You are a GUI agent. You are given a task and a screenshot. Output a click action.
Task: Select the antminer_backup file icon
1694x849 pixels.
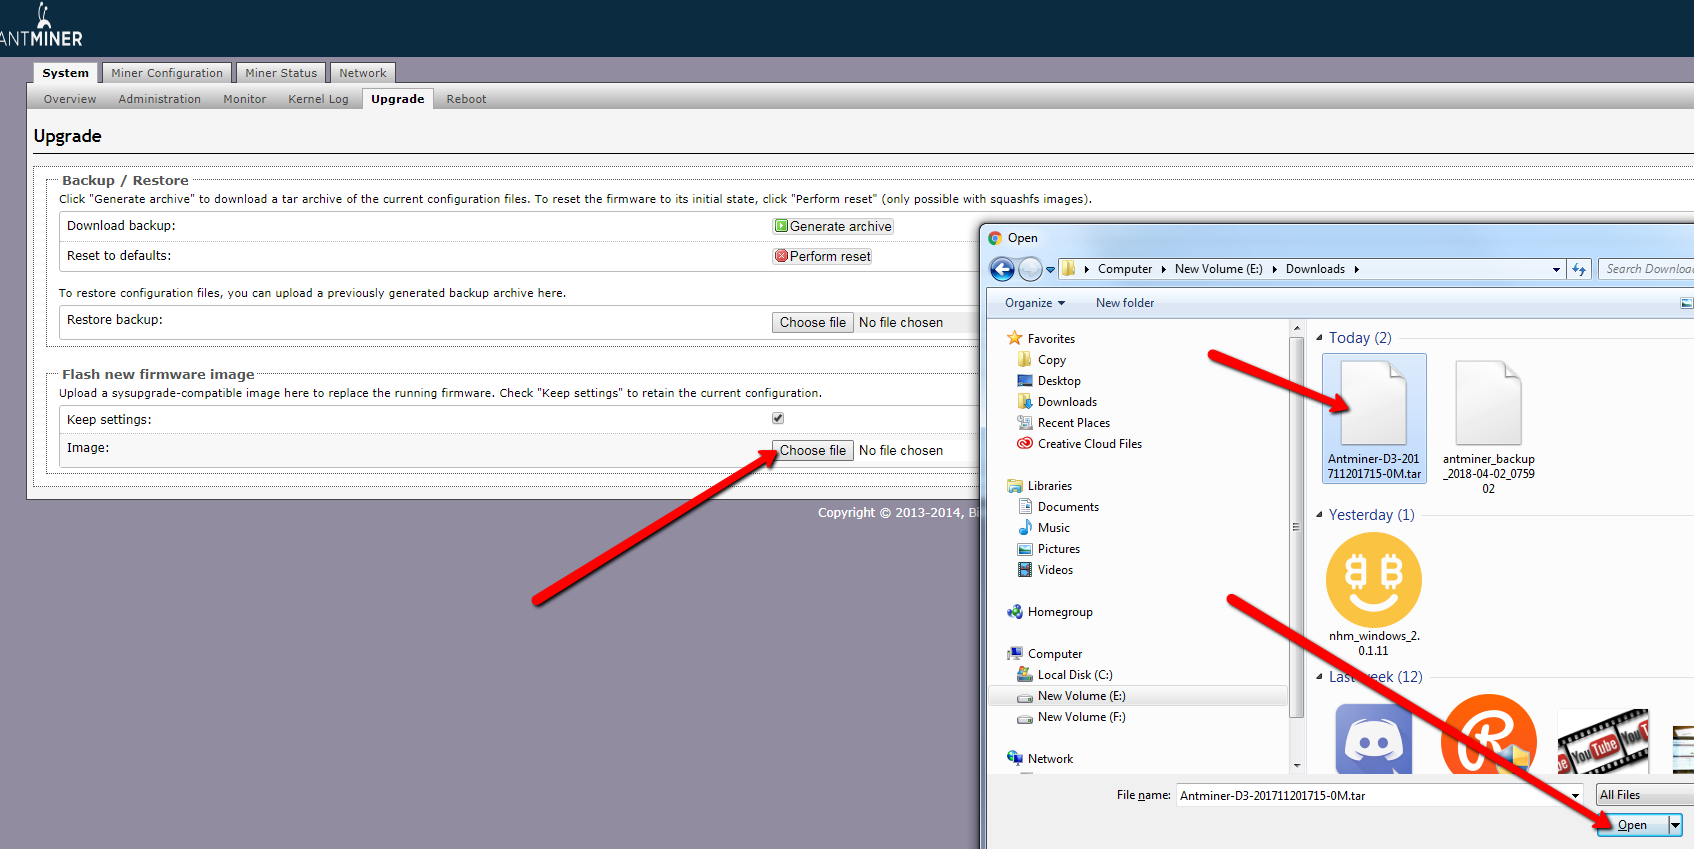pyautogui.click(x=1488, y=405)
